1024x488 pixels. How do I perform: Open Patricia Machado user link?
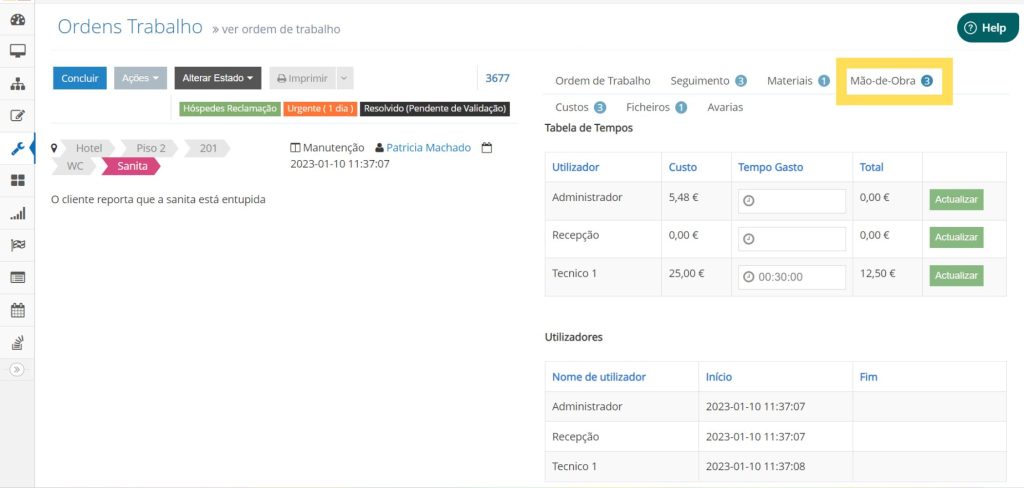point(428,147)
